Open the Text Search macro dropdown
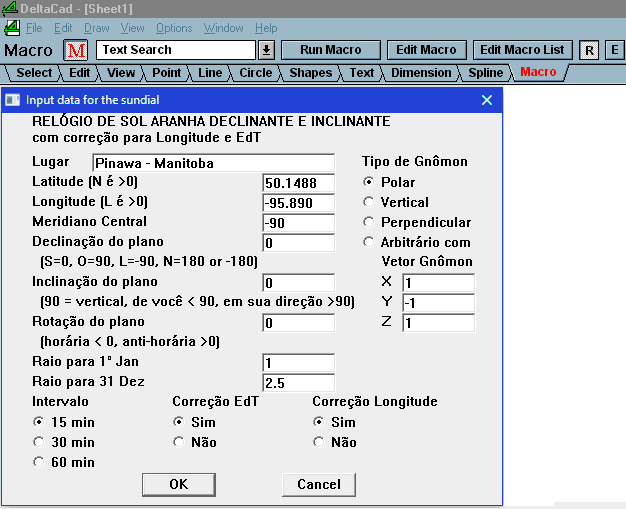This screenshot has width=626, height=509. point(266,50)
